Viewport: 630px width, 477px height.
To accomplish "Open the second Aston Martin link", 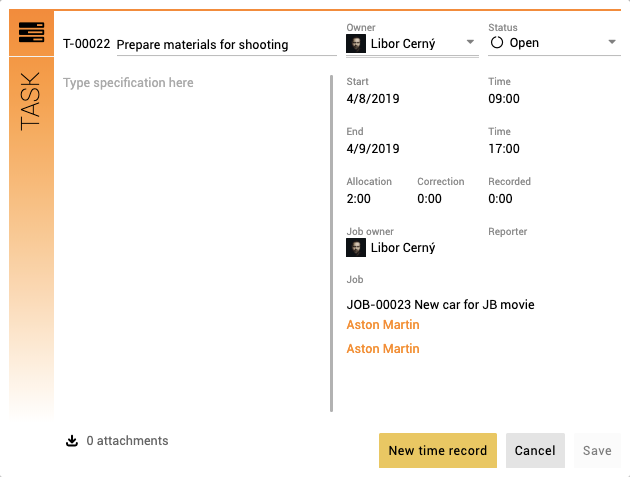I will [x=383, y=349].
